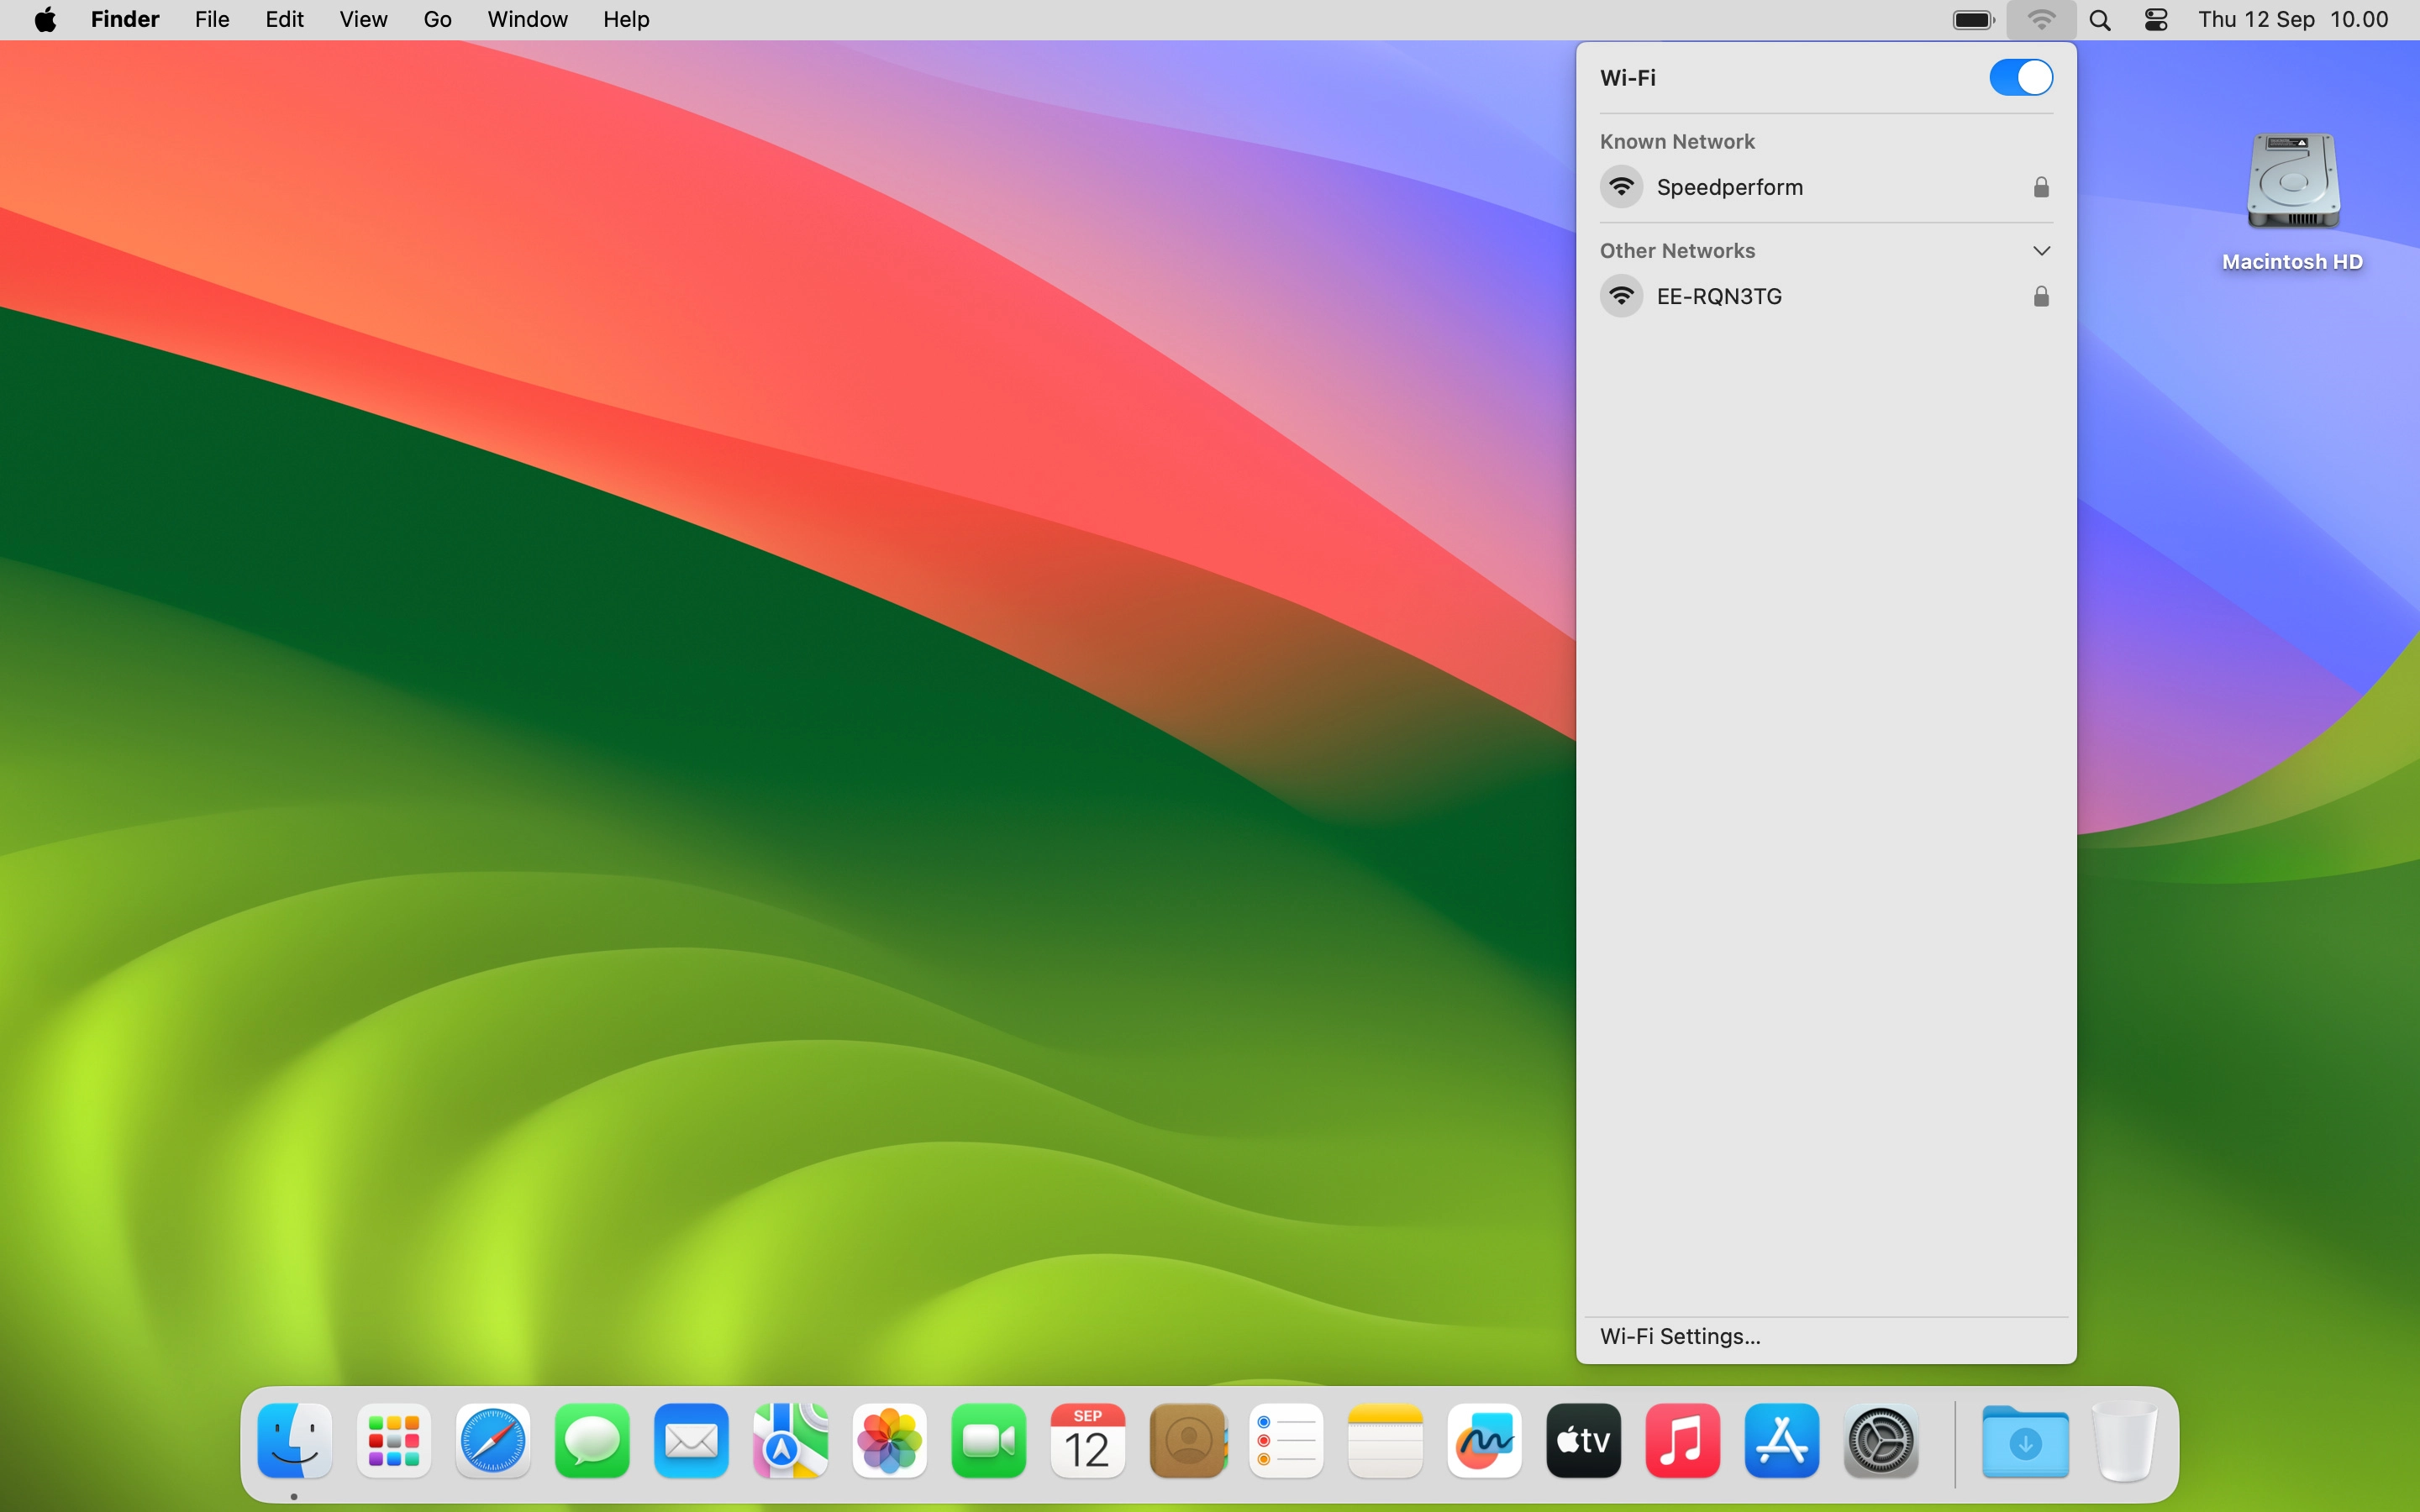Open the Go menu
Viewport: 2420px width, 1512px height.
coord(437,20)
